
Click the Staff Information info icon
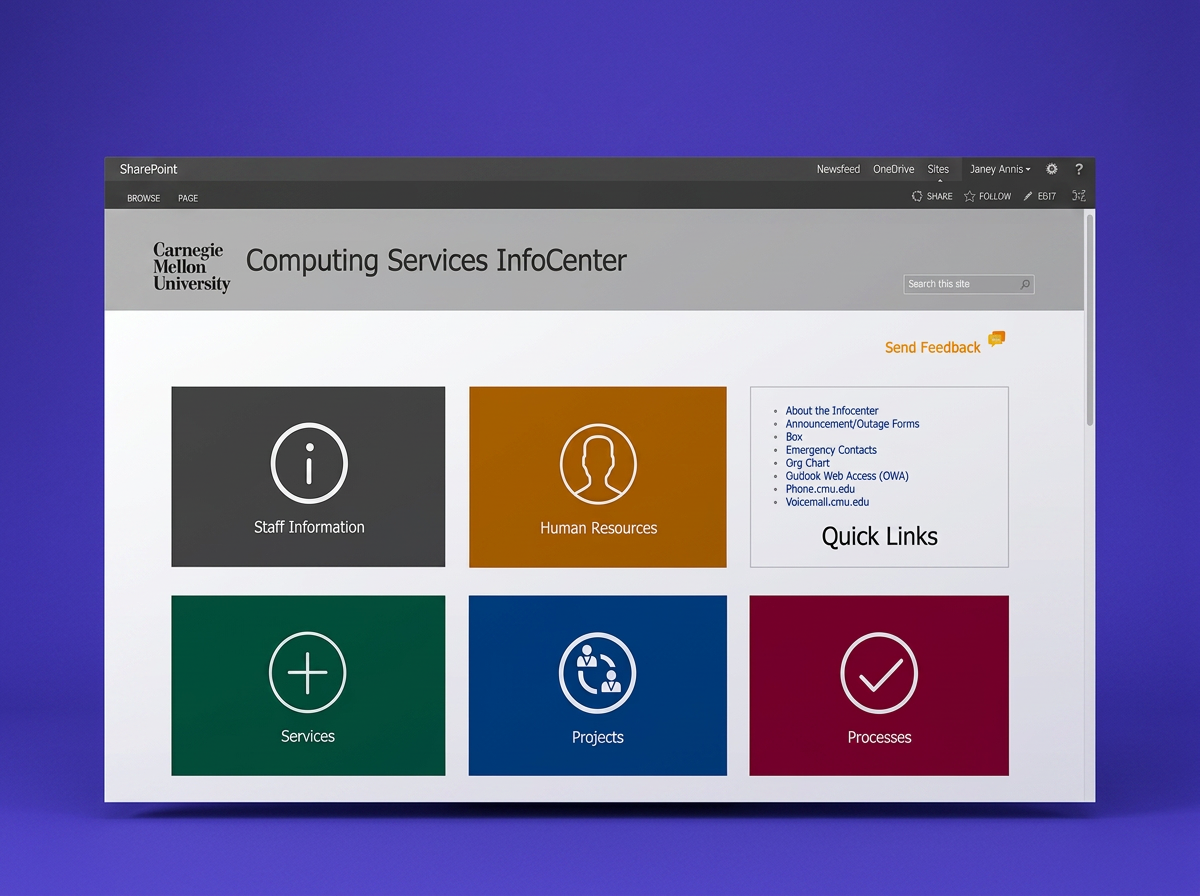pyautogui.click(x=309, y=463)
